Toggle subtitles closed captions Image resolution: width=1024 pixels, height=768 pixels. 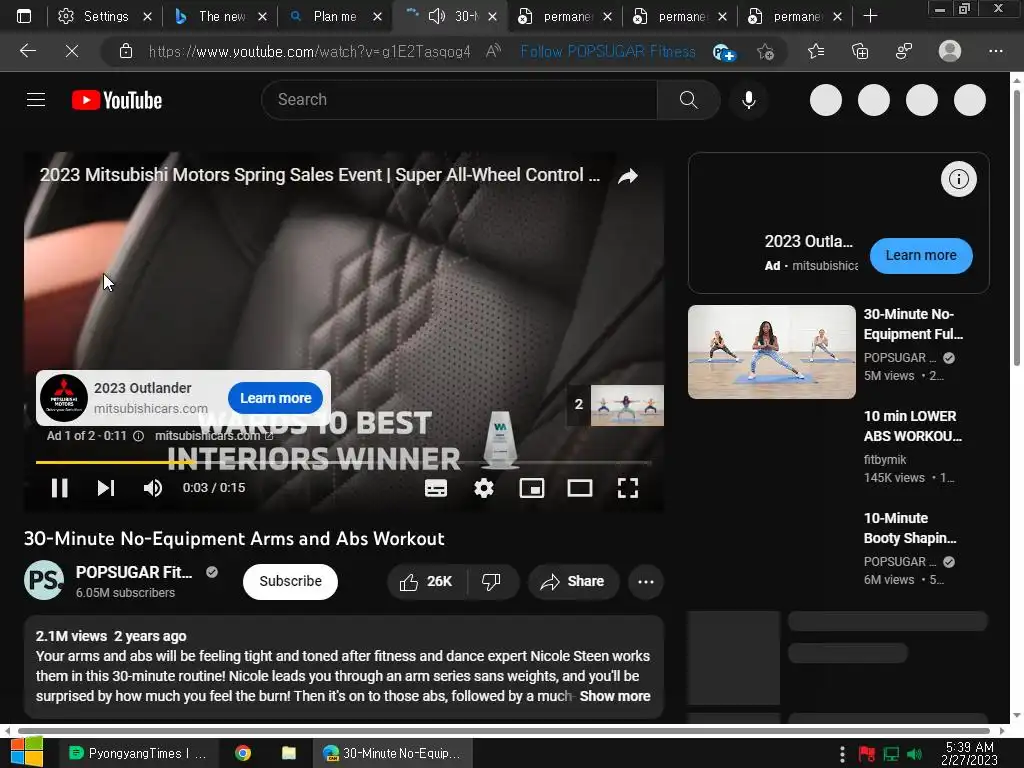click(436, 488)
